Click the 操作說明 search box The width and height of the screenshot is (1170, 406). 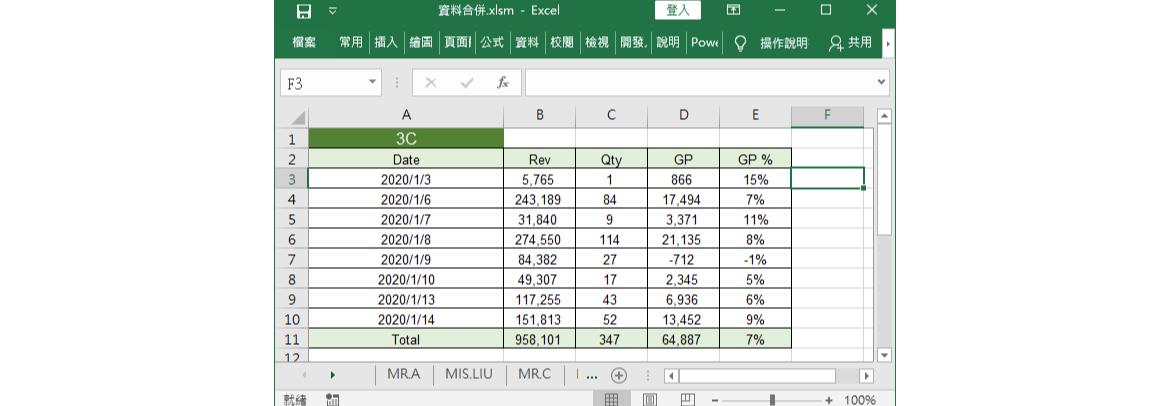point(783,43)
